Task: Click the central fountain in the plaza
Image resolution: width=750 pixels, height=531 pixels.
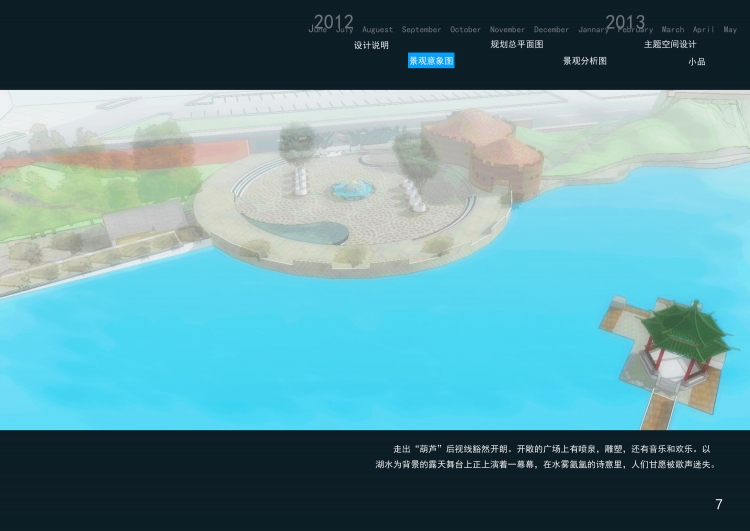Action: pos(353,189)
